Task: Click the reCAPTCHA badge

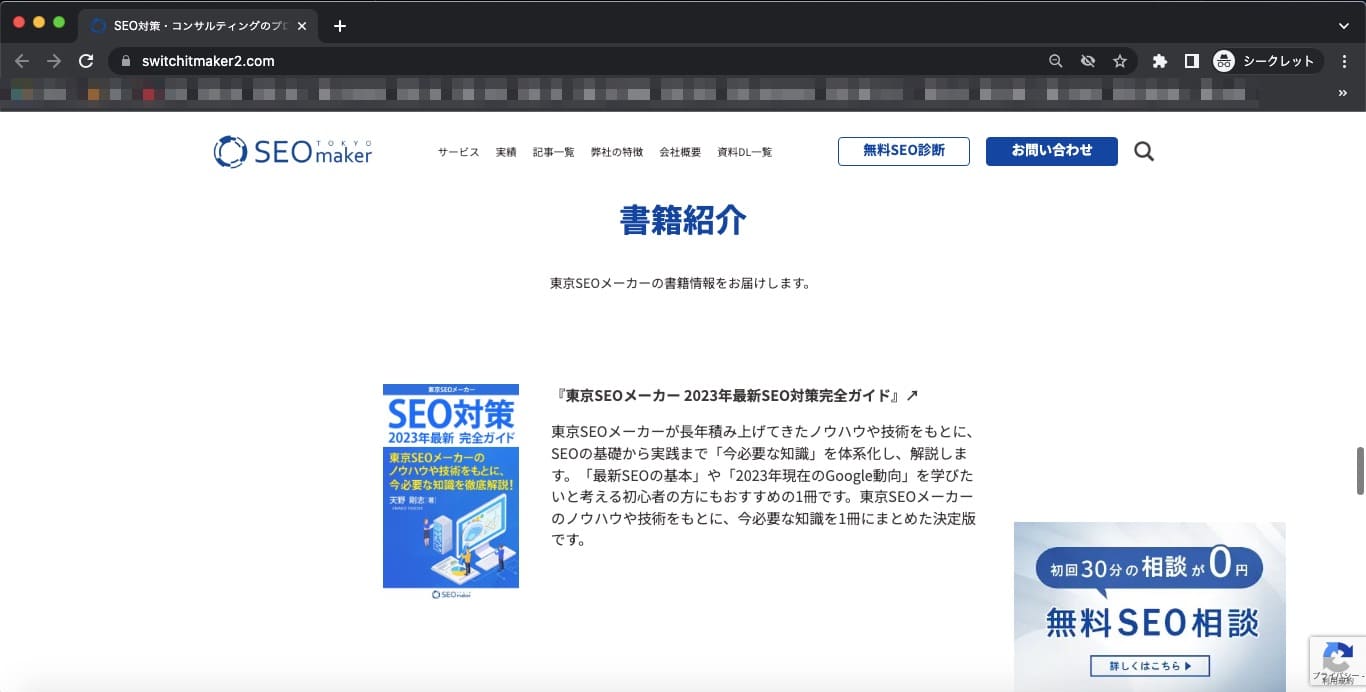Action: (x=1338, y=661)
